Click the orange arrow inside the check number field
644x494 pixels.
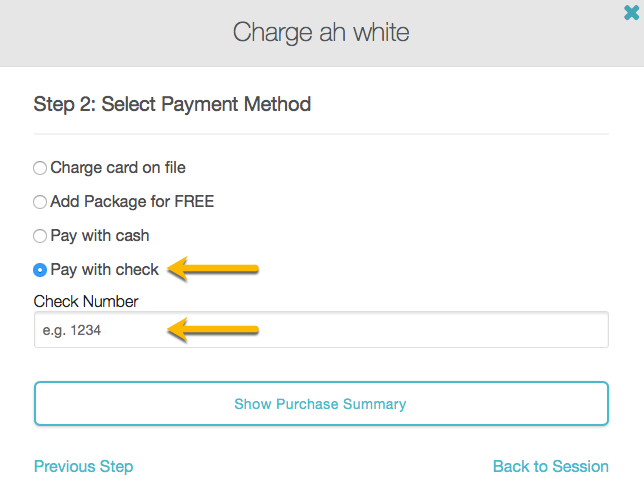pos(214,329)
